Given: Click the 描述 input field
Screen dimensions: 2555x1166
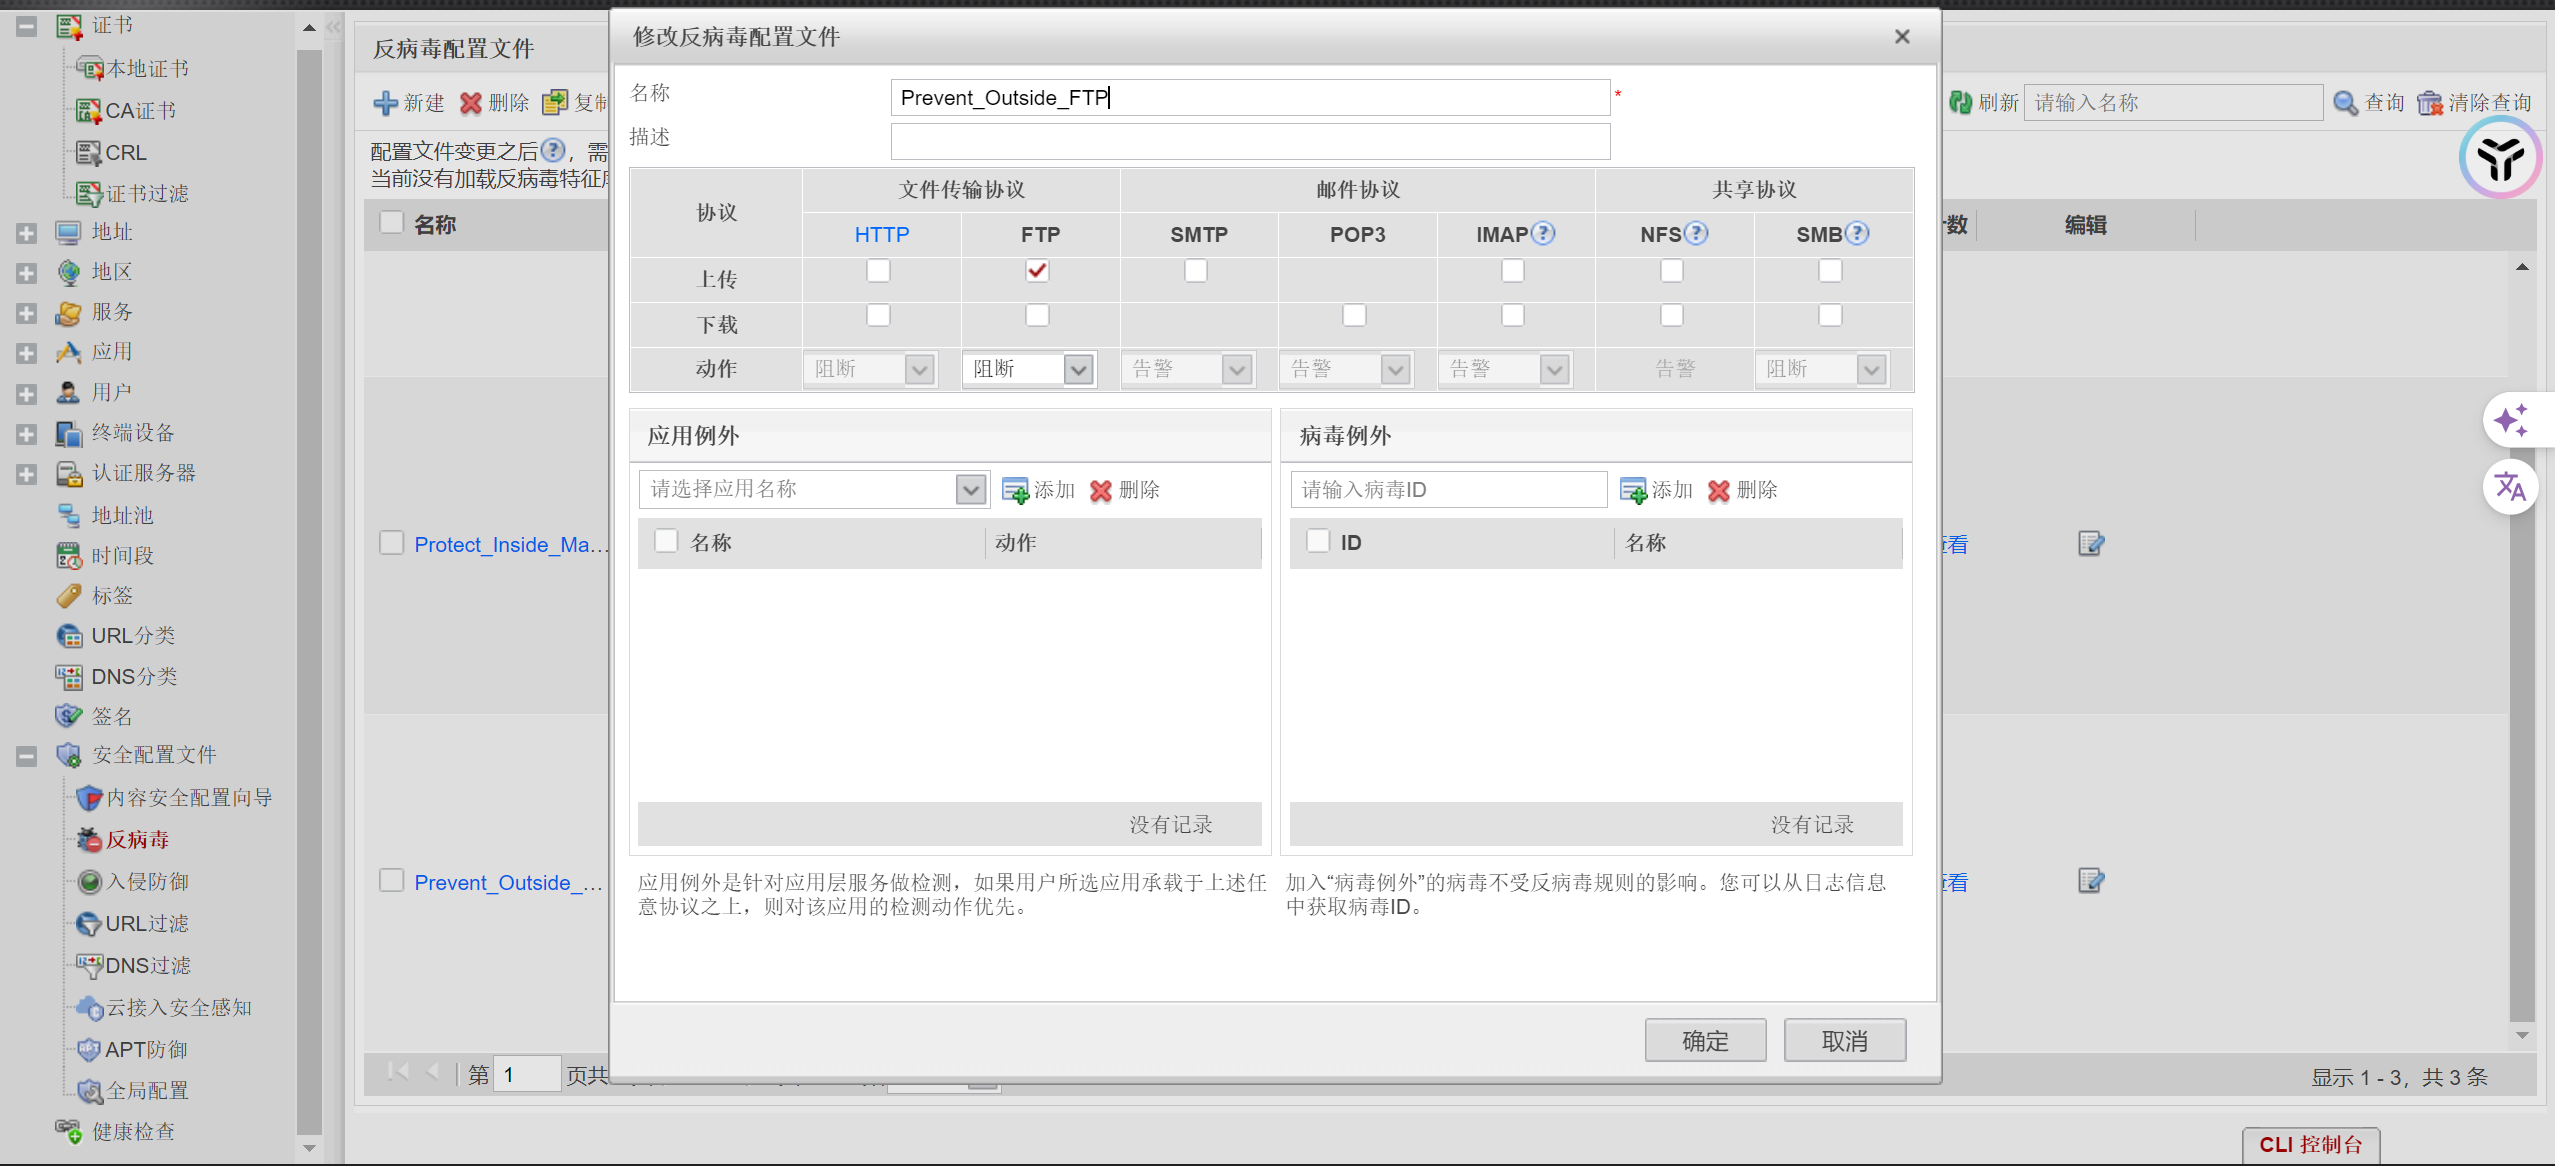Looking at the screenshot, I should coord(1250,141).
